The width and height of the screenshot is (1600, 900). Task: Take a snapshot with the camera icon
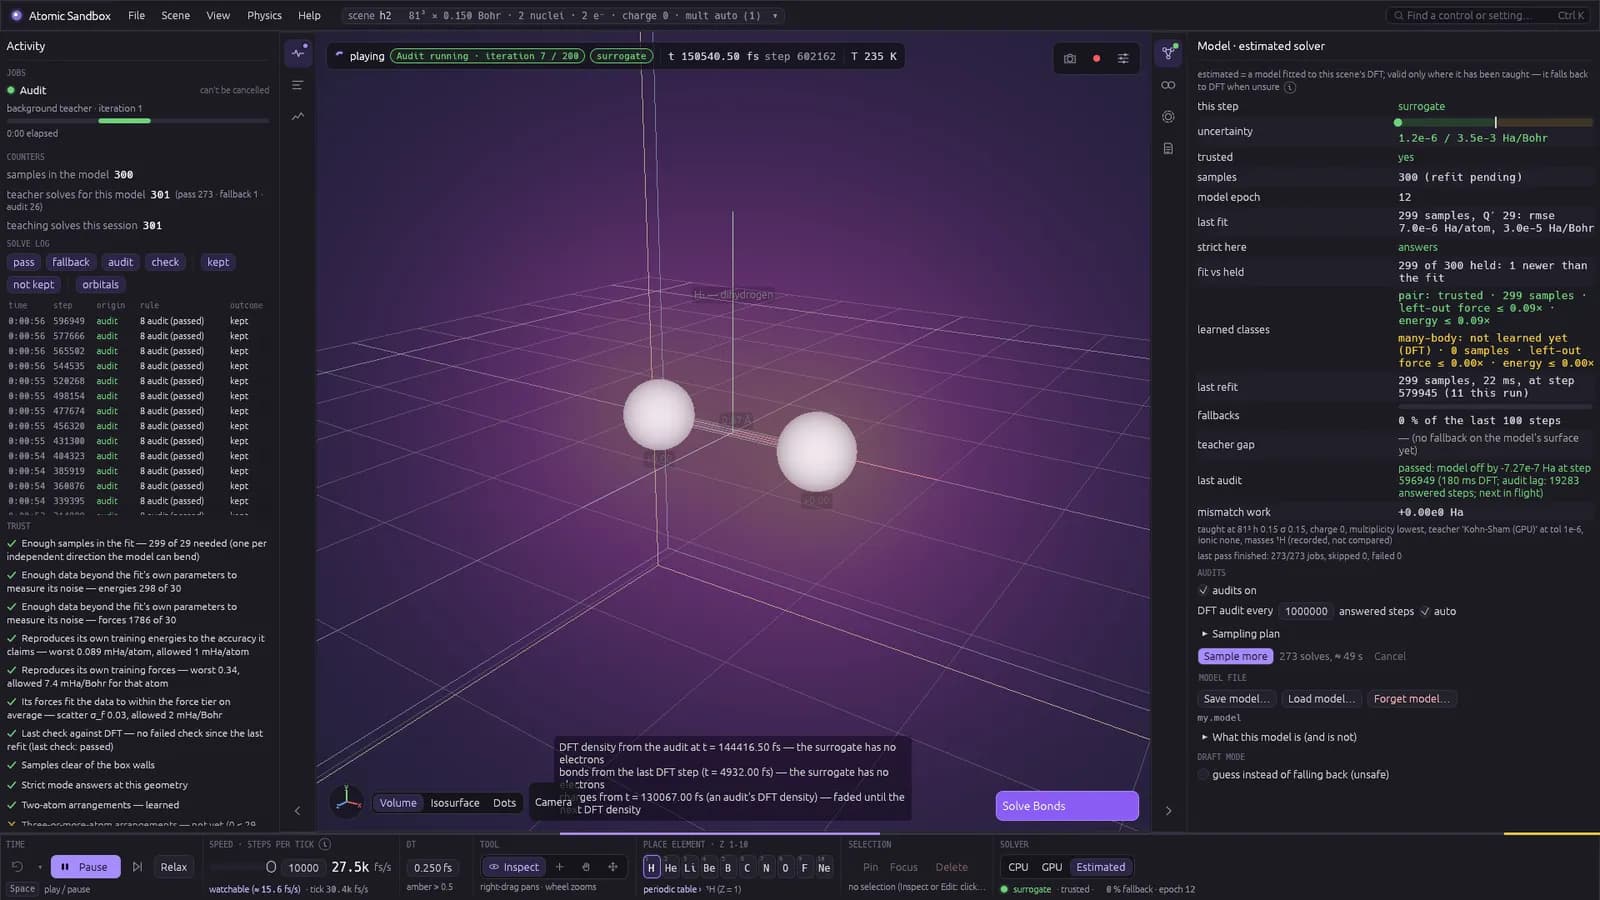pos(1070,58)
